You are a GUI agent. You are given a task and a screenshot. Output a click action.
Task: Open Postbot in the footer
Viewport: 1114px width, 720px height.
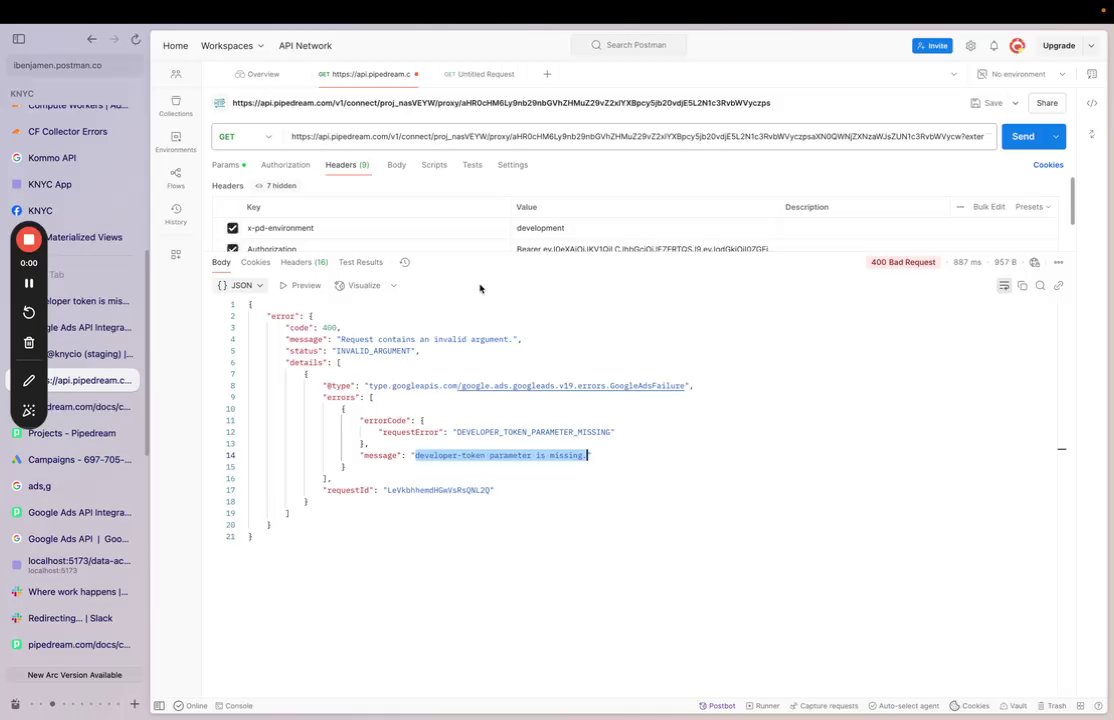pyautogui.click(x=717, y=706)
